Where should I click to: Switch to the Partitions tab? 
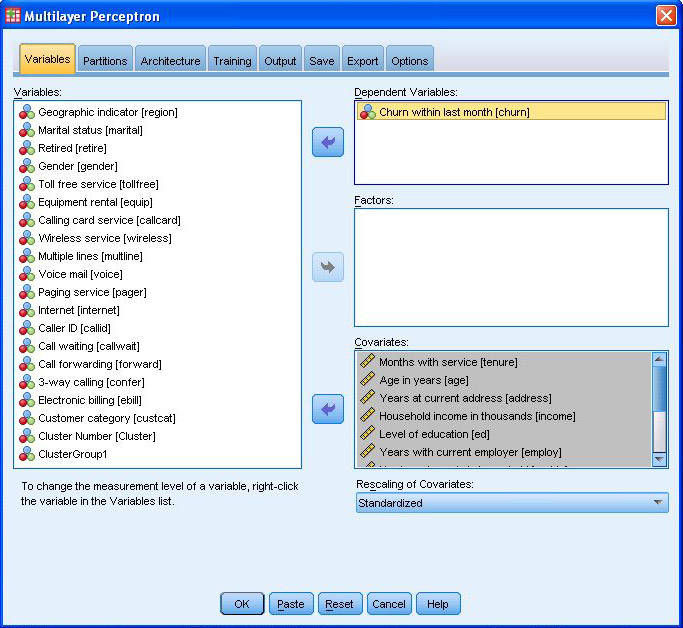[x=105, y=61]
